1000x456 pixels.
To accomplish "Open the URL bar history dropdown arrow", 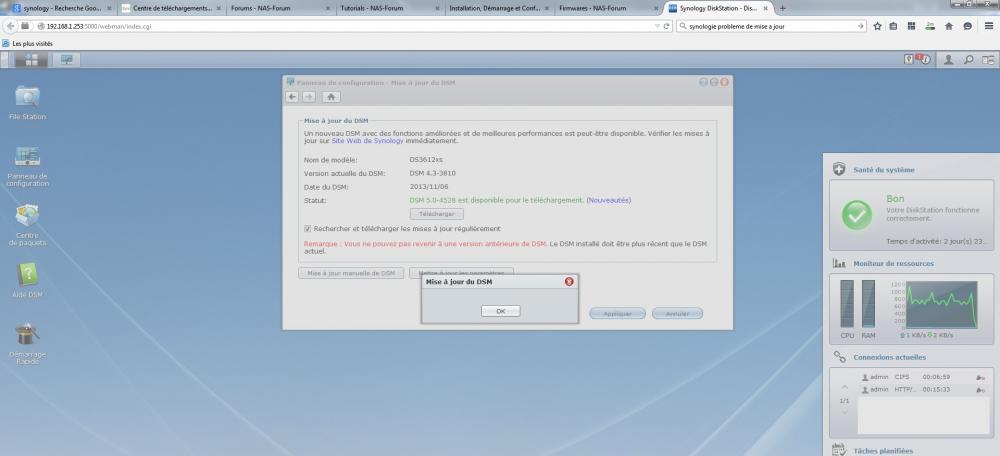I will tap(658, 26).
